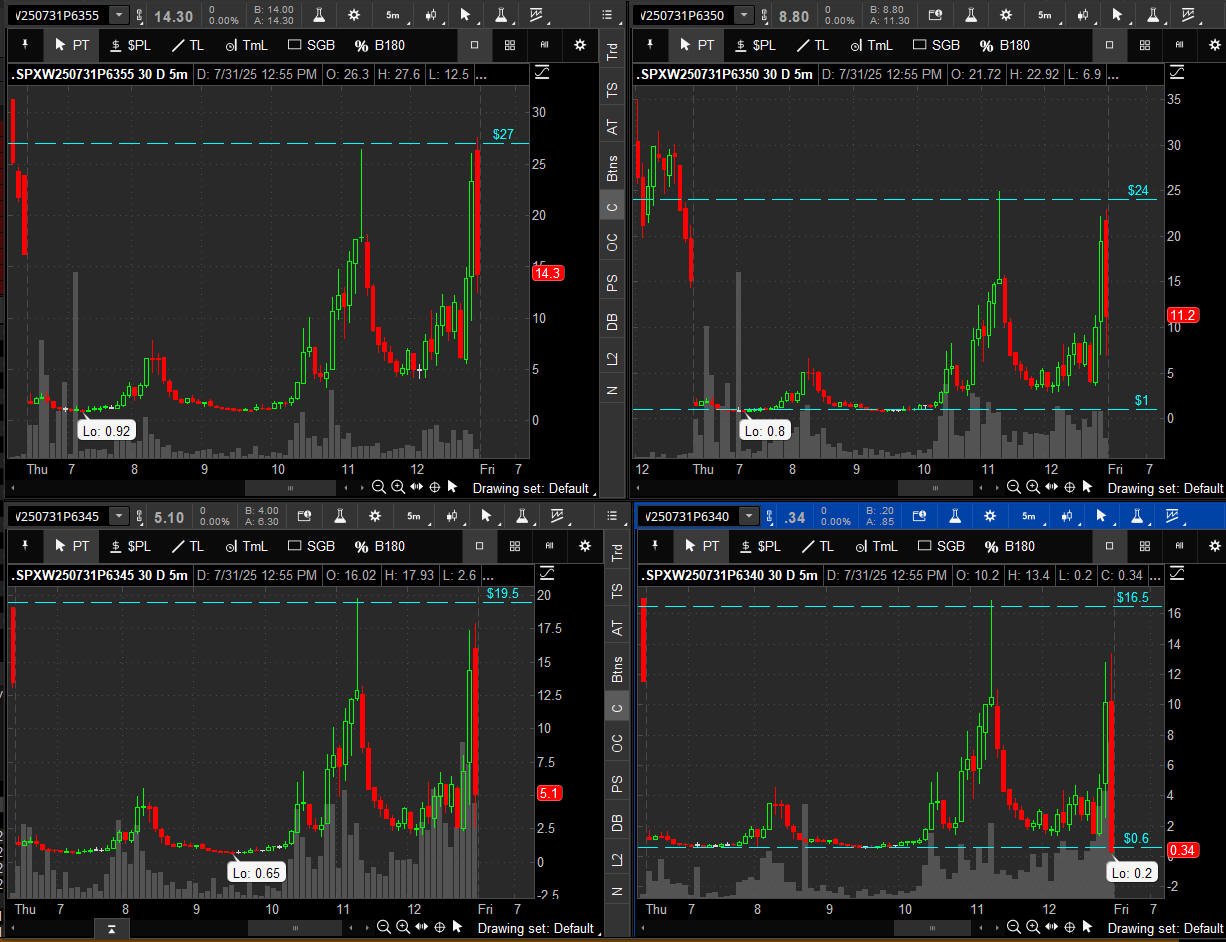Toggle single-chart layout button in P6350 toolbar
Viewport: 1226px width, 942px height.
[x=1109, y=45]
